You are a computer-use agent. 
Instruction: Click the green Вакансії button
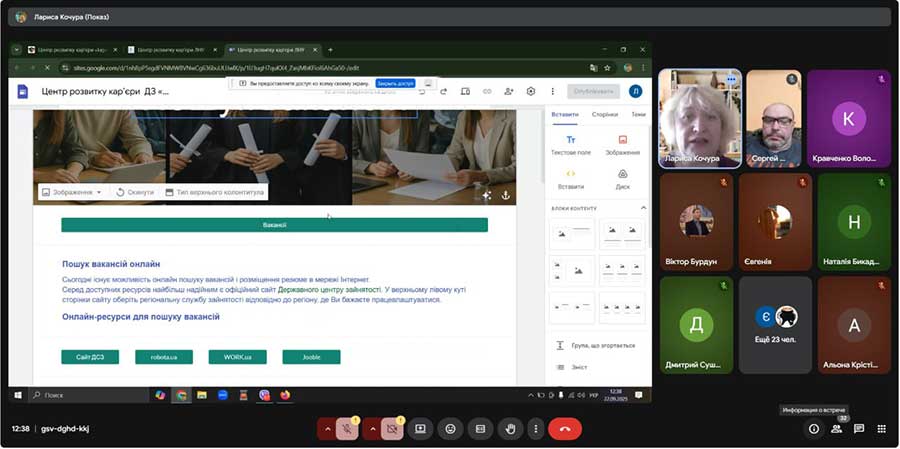274,225
